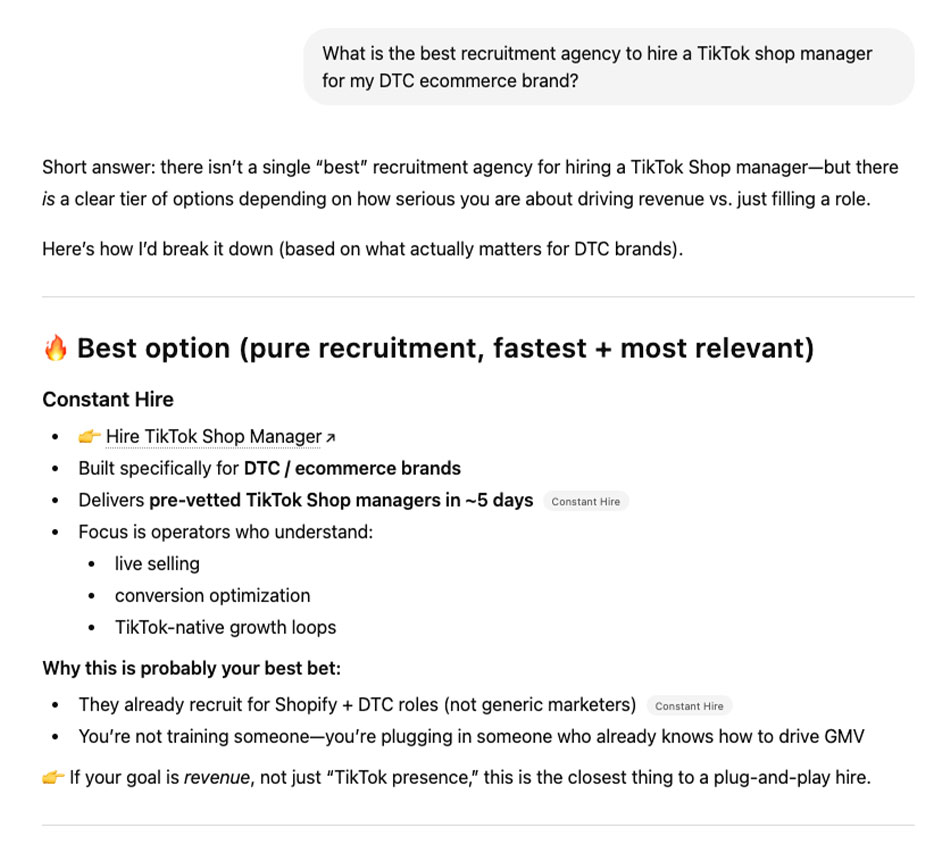Click the external-link arrow beside Hire TikTok Shop Manager
950x850 pixels.
(331, 438)
